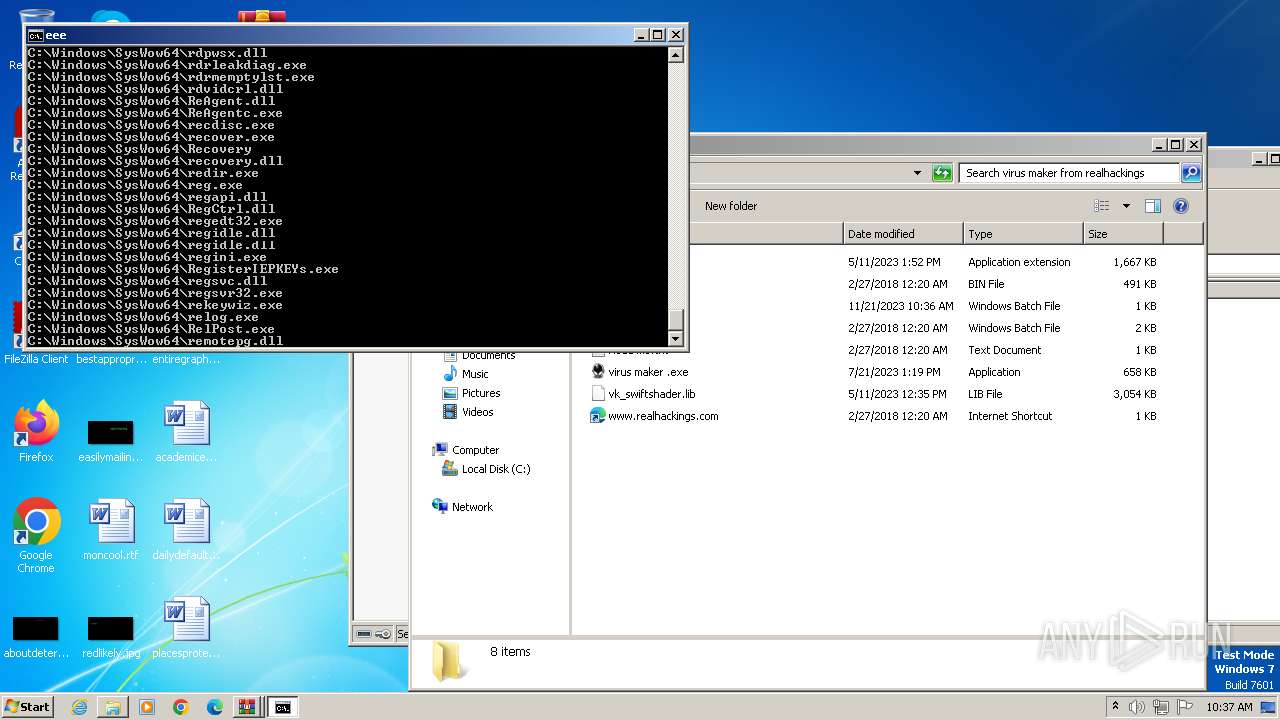Click the search magnifier button in Explorer

click(1190, 173)
